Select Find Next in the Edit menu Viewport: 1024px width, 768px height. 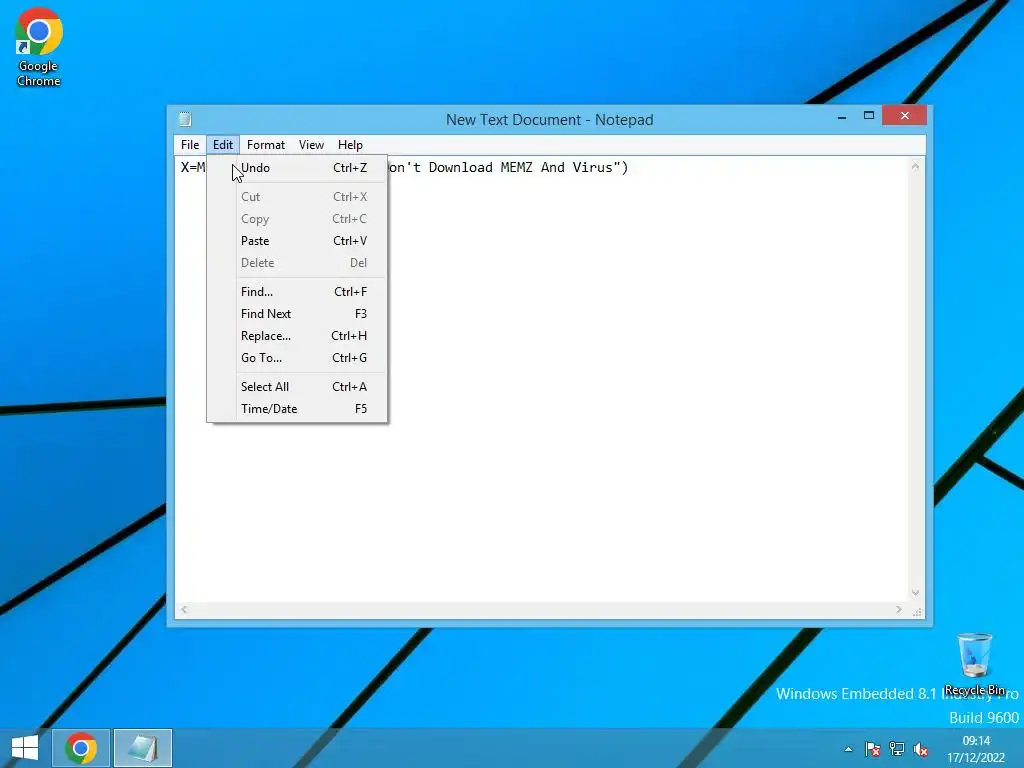297,314
